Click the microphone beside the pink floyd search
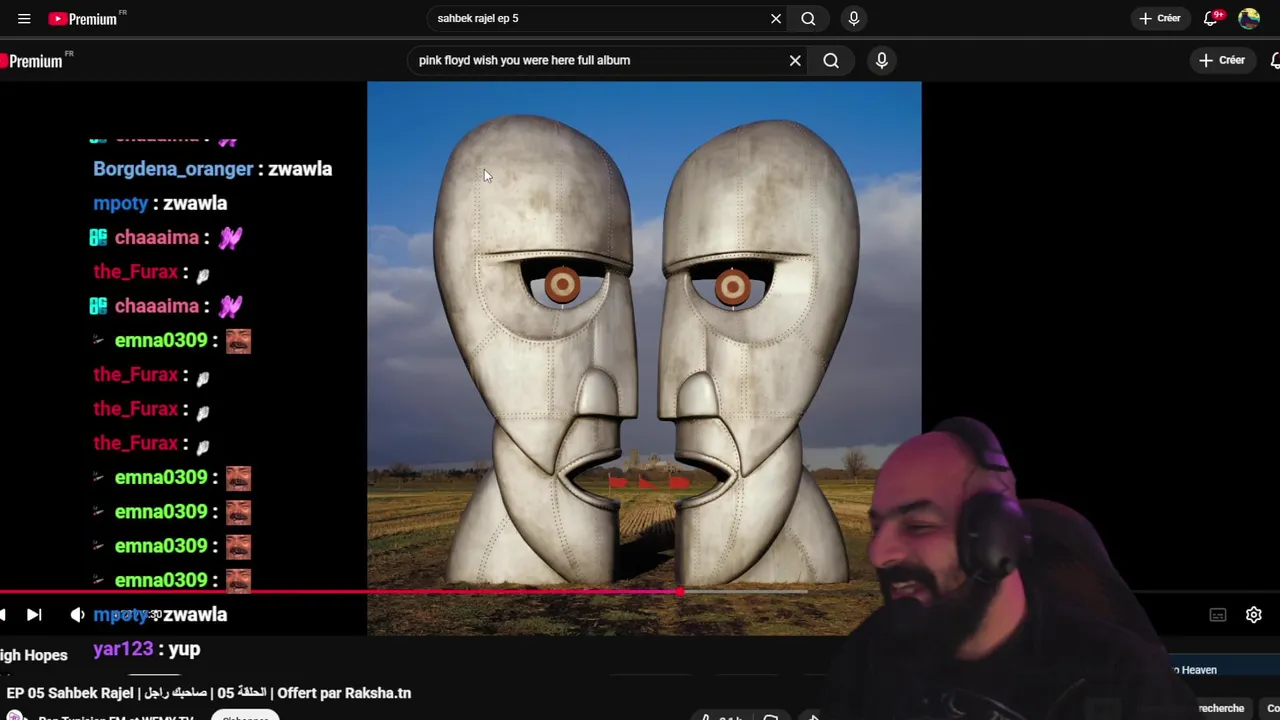 pos(882,60)
